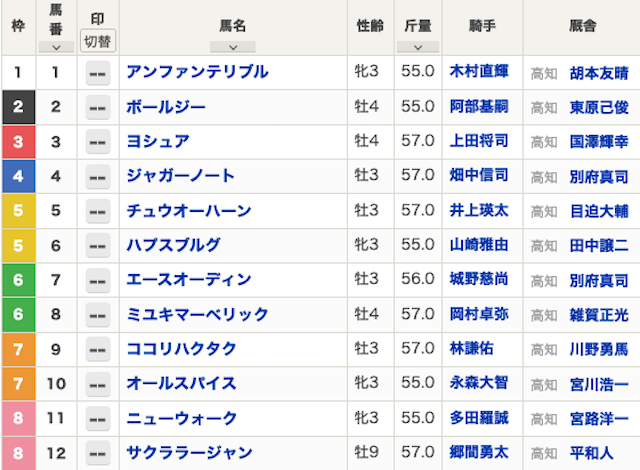Open mark picker for チュウオーハーン
This screenshot has width=640, height=470.
97,211
